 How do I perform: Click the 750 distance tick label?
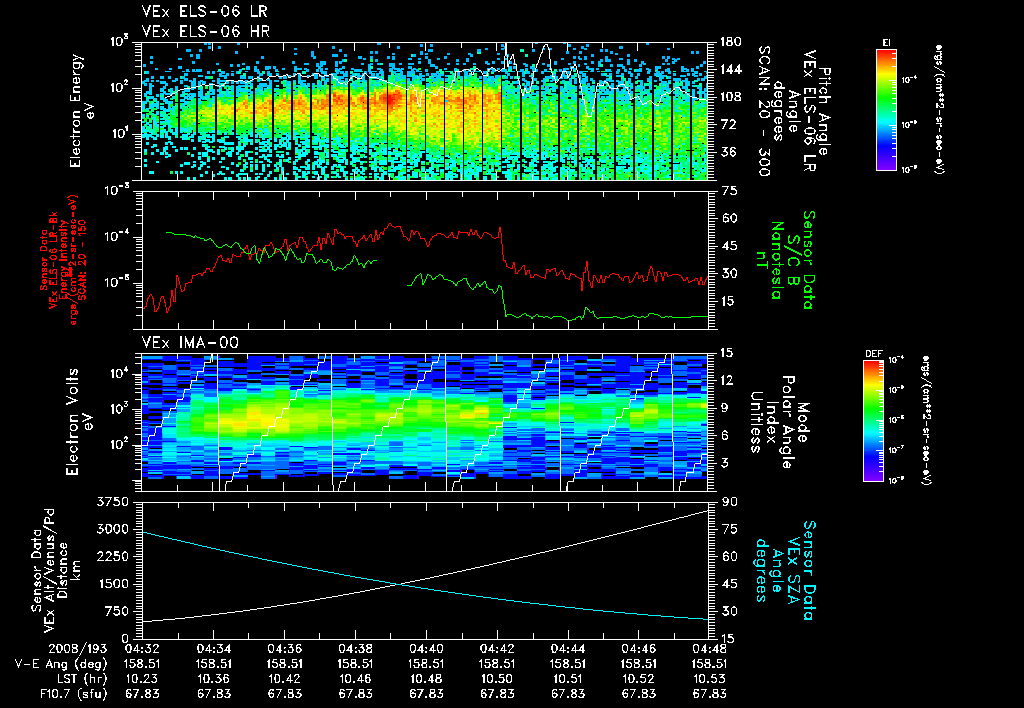(117, 611)
